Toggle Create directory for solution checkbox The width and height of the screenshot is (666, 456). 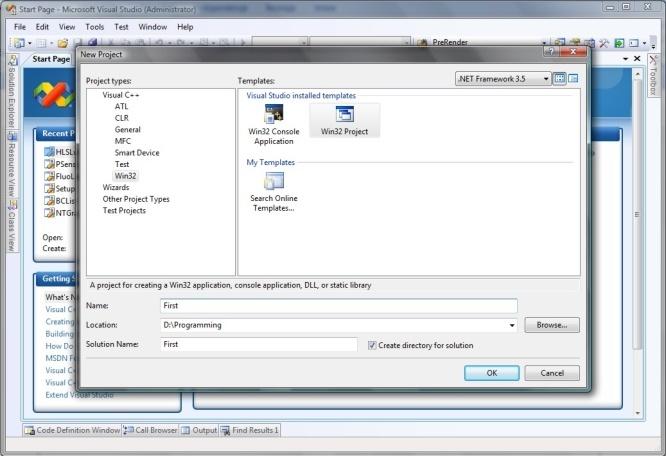(x=372, y=345)
